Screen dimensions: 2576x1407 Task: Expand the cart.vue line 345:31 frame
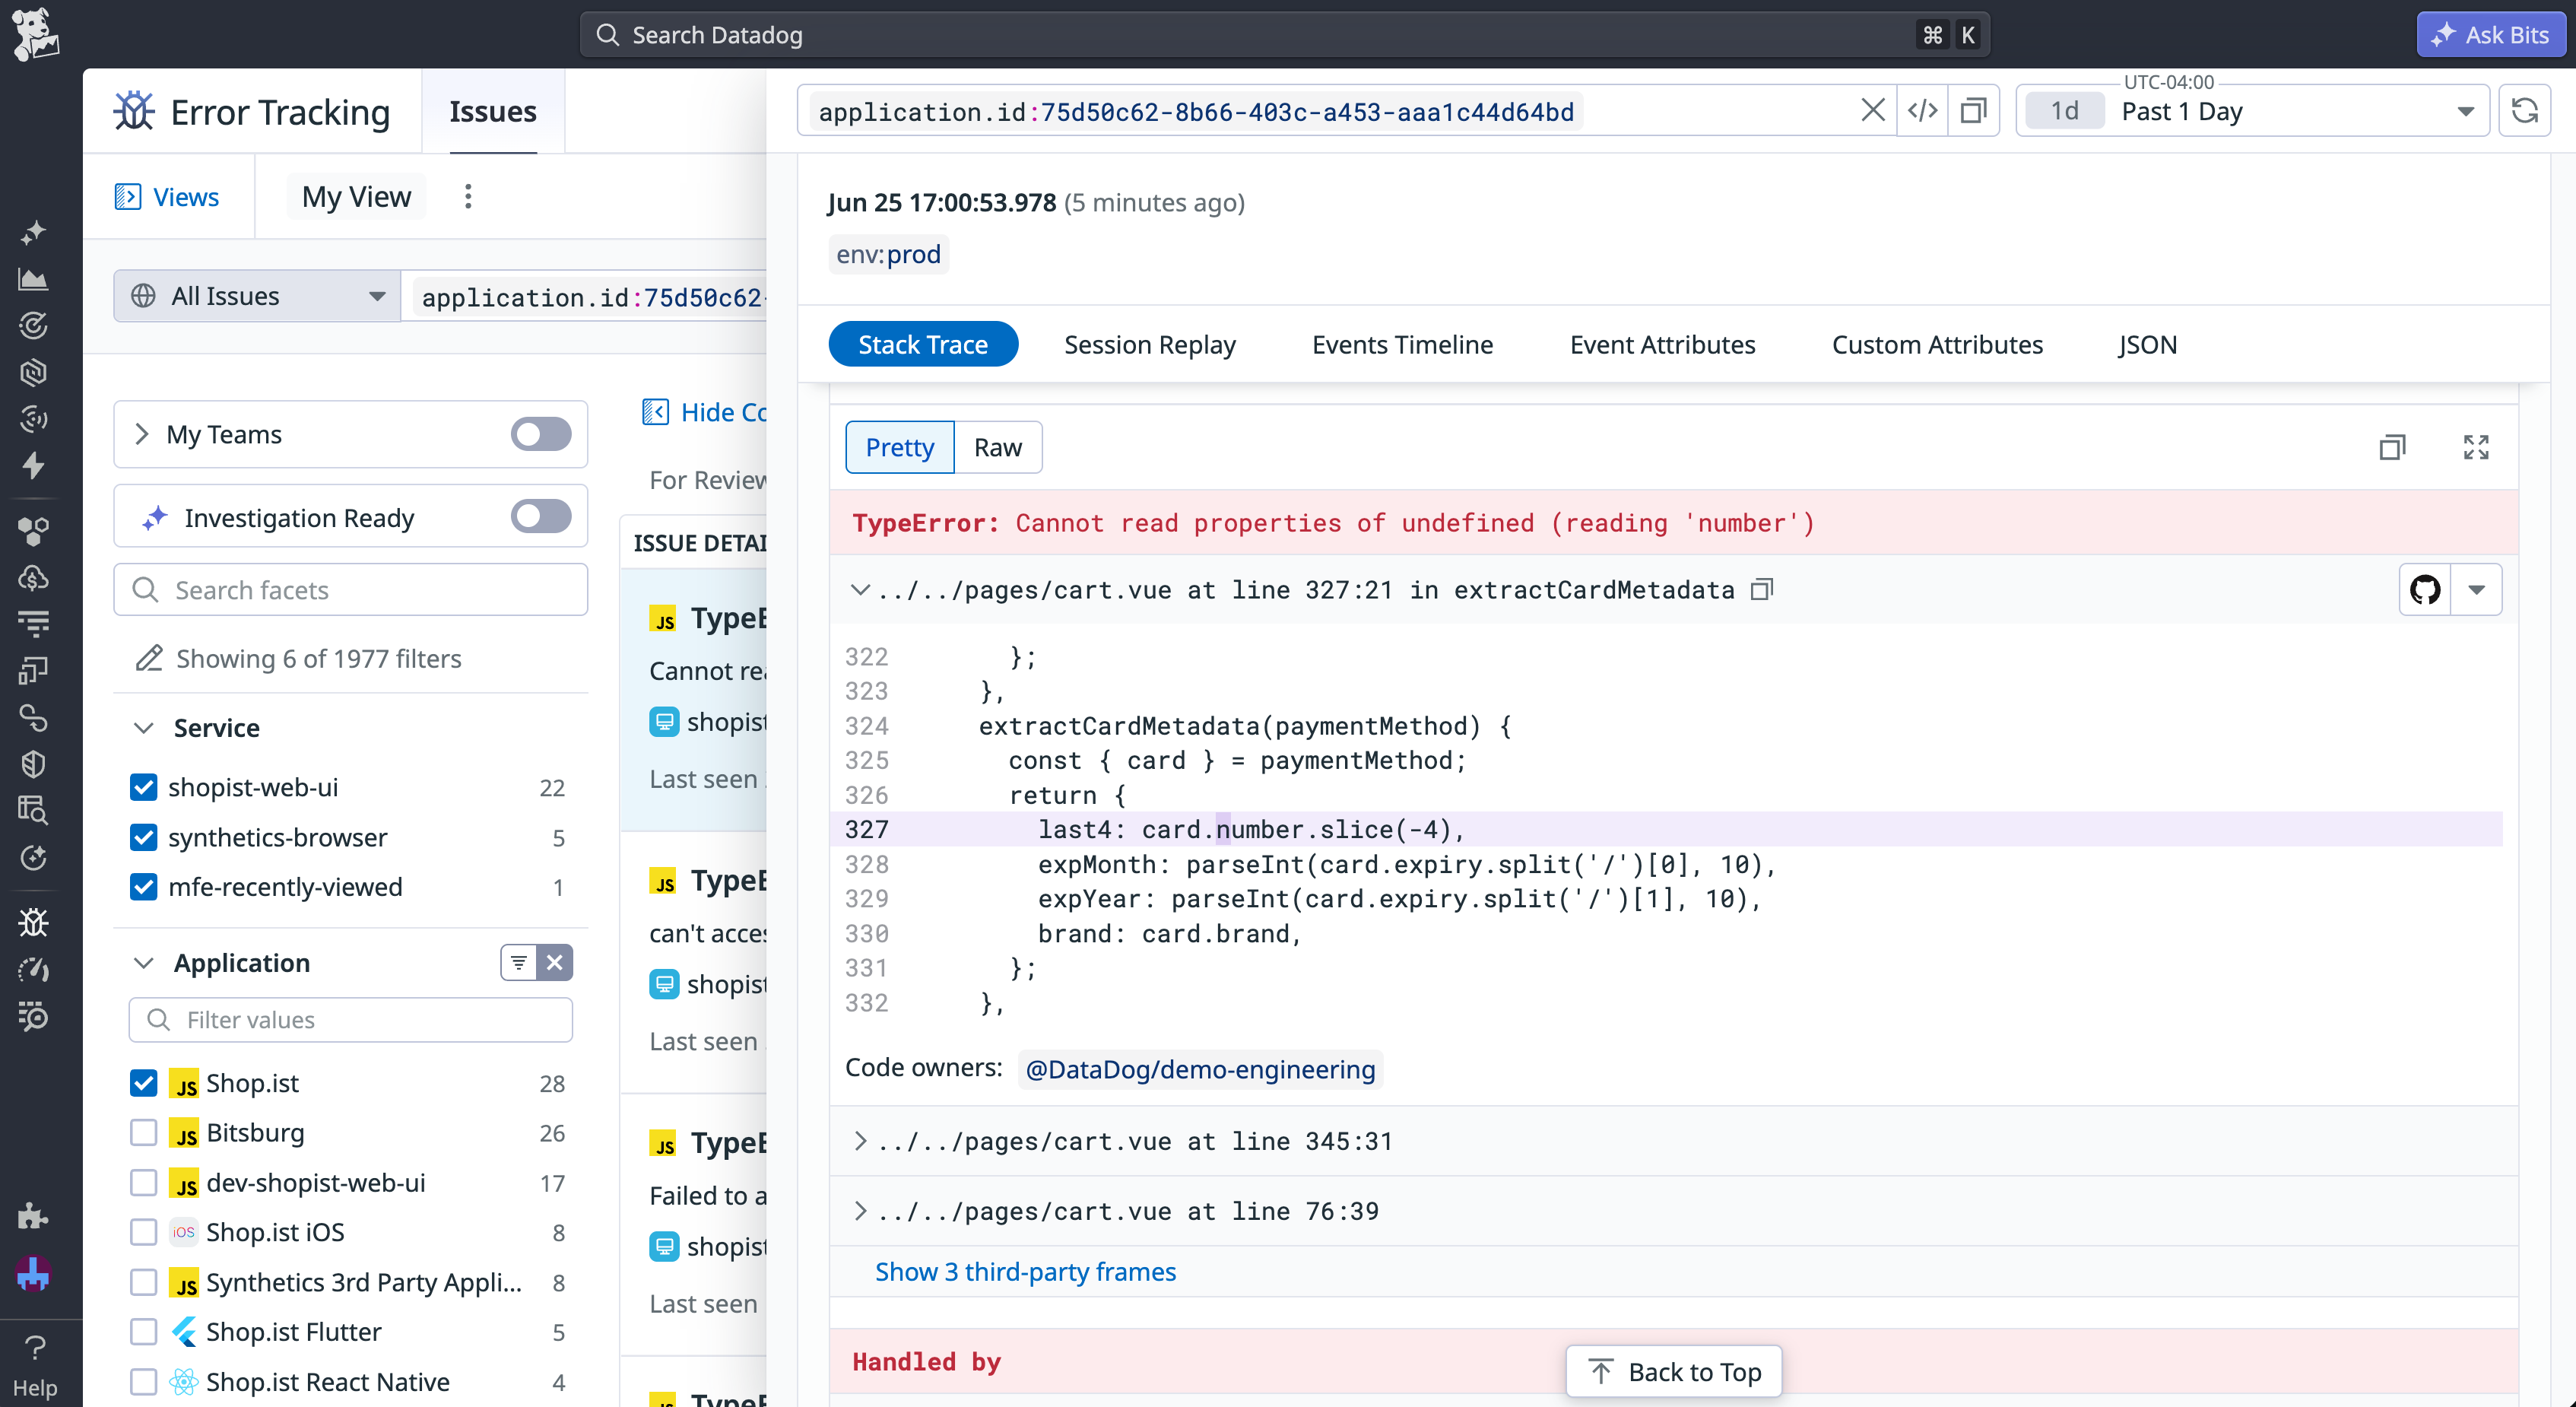pos(859,1141)
